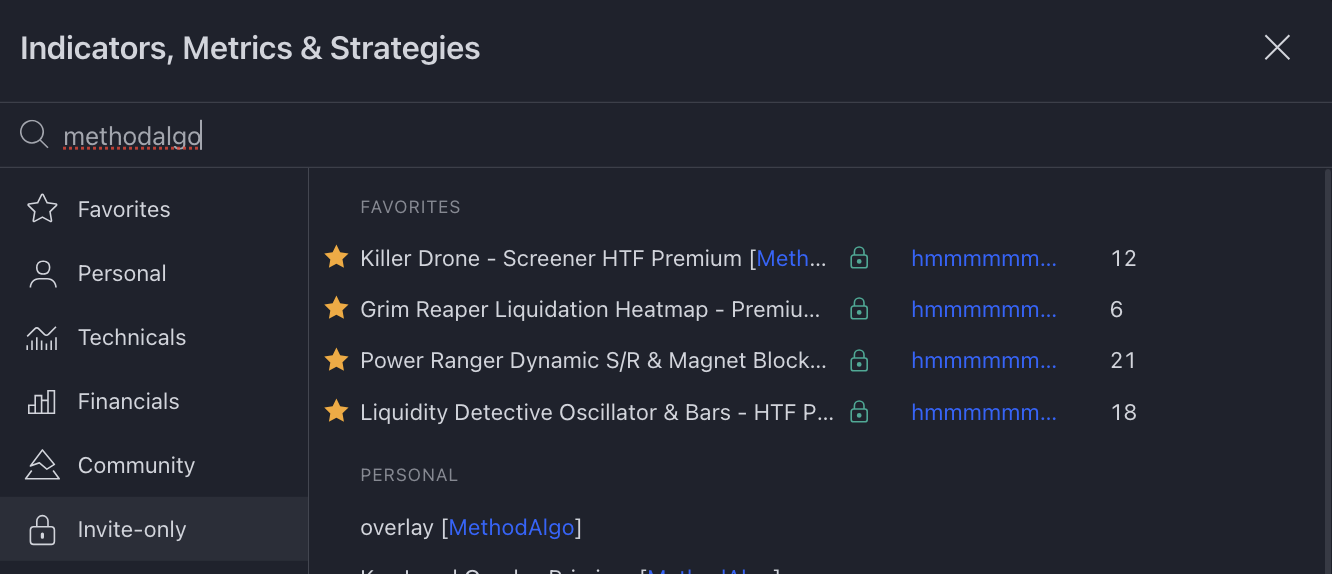Add the overlay [MethodAlgo] indicator
The image size is (1332, 574).
pyautogui.click(x=470, y=527)
